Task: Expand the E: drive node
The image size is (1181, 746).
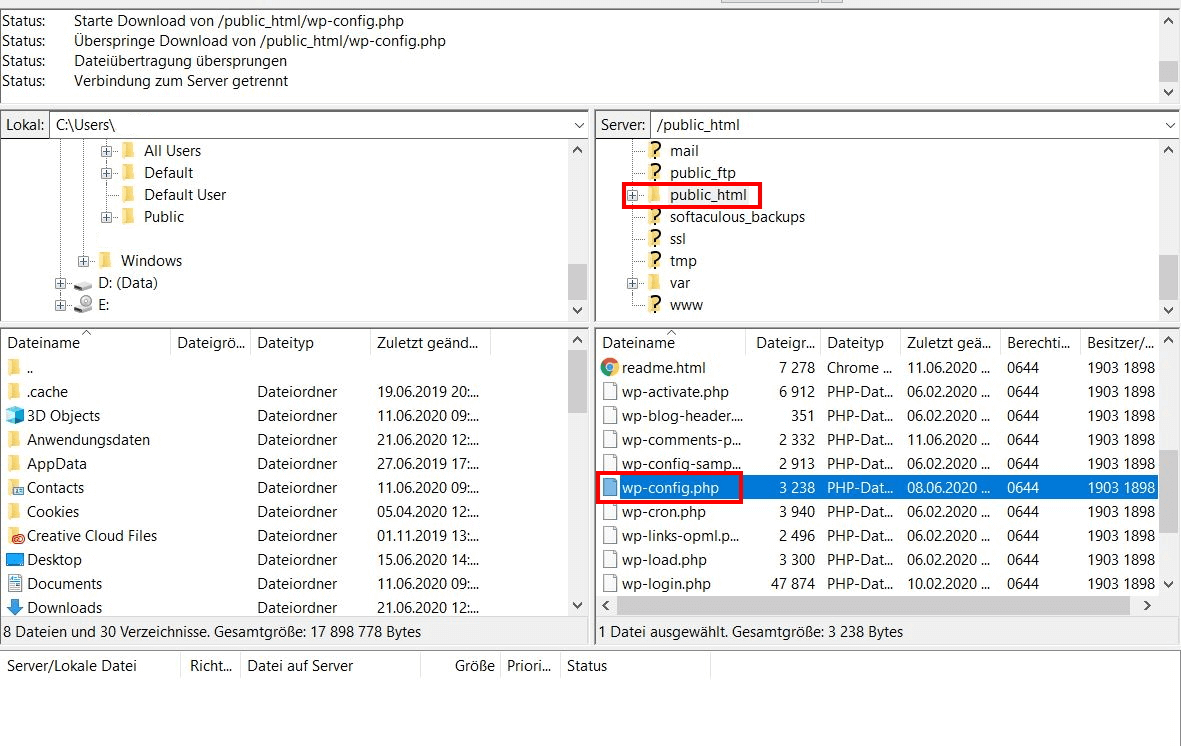Action: click(x=60, y=305)
